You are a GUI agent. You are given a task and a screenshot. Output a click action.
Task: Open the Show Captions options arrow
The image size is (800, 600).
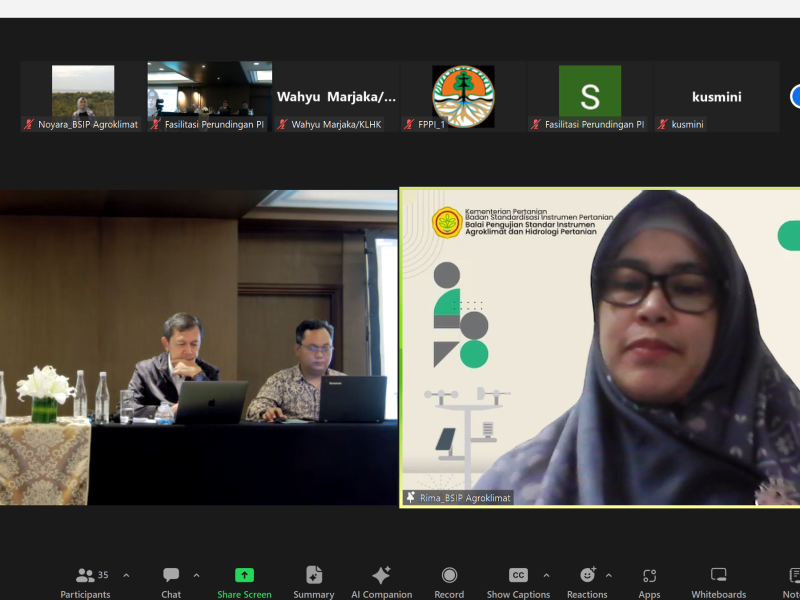tap(546, 575)
